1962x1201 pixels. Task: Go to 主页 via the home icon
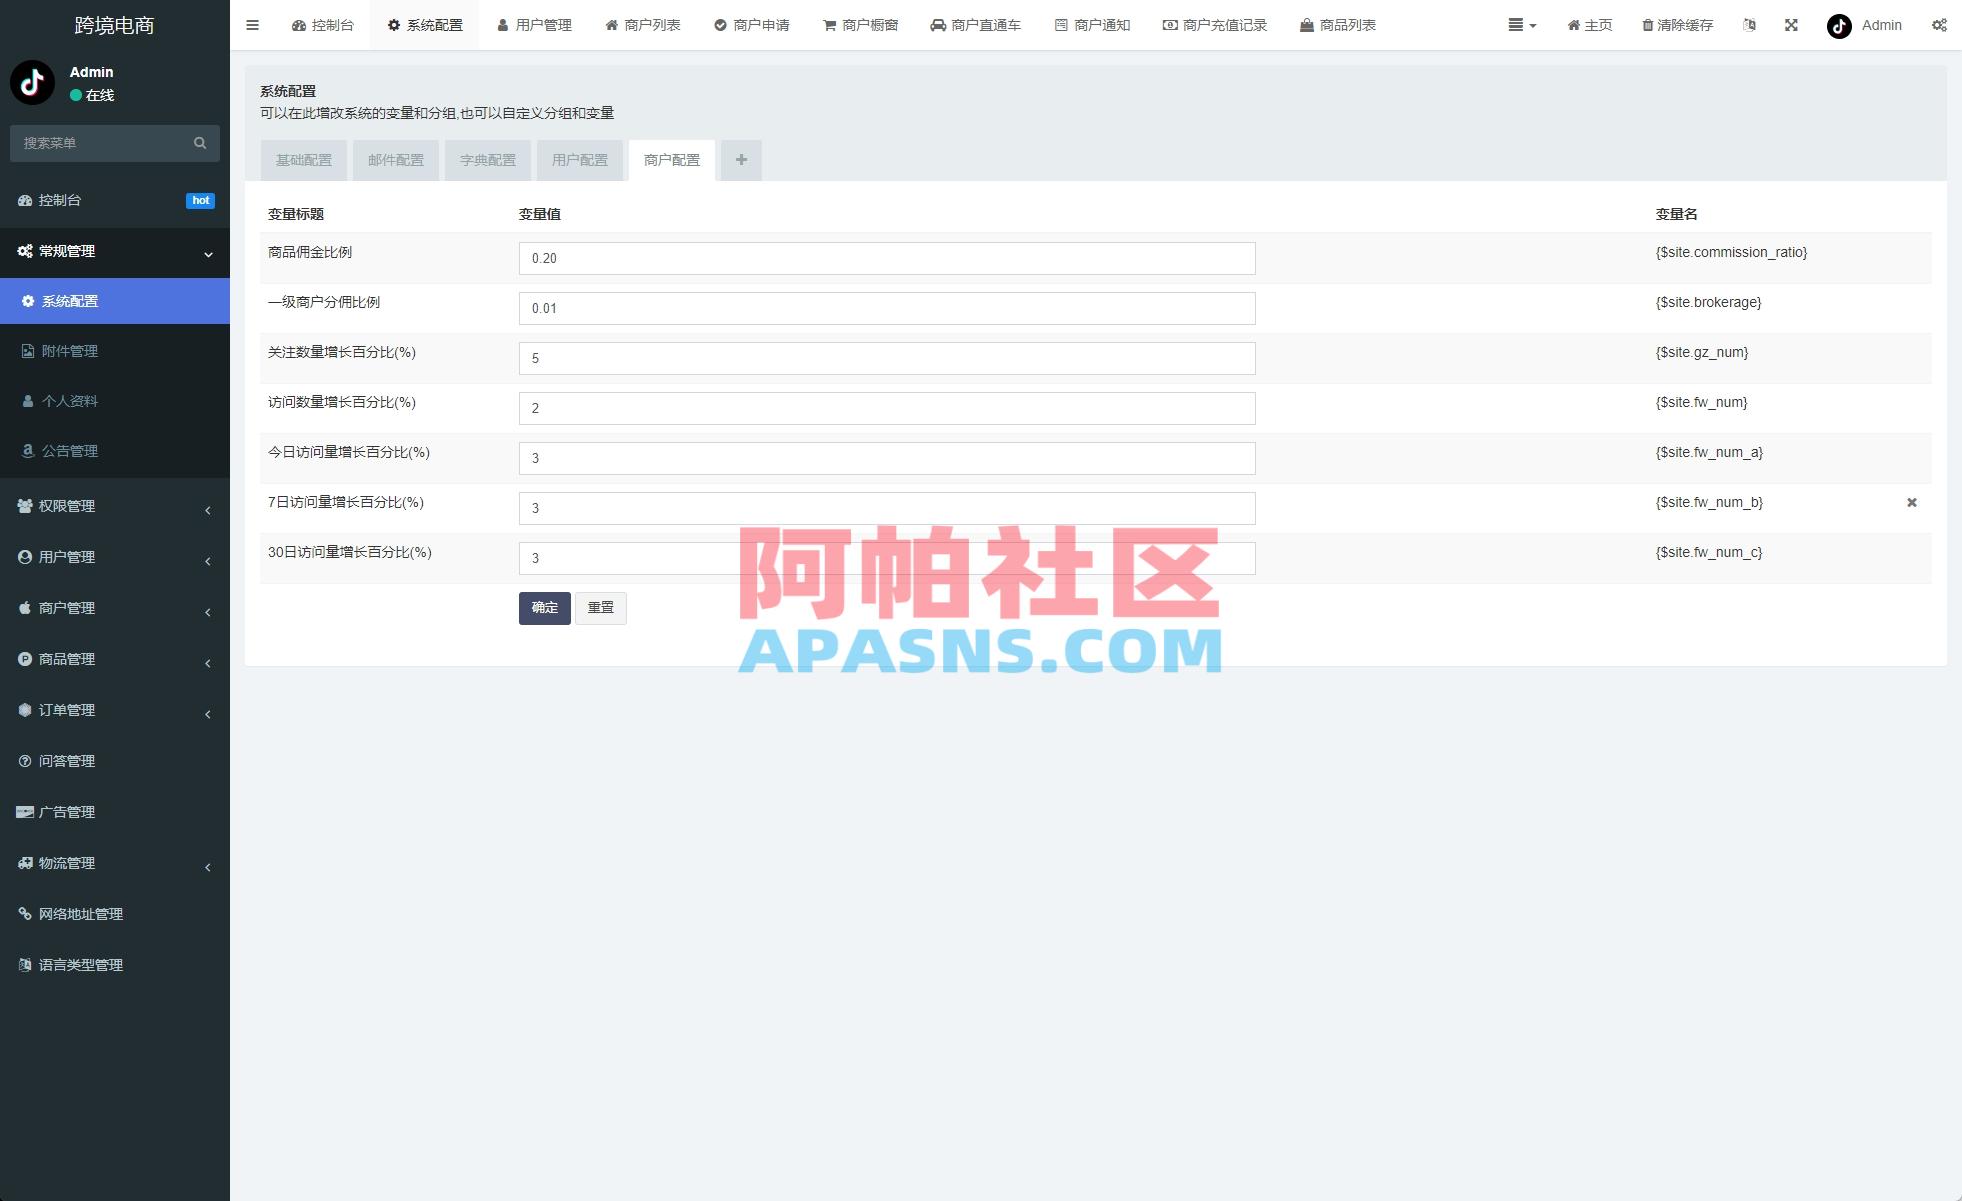tap(1588, 25)
